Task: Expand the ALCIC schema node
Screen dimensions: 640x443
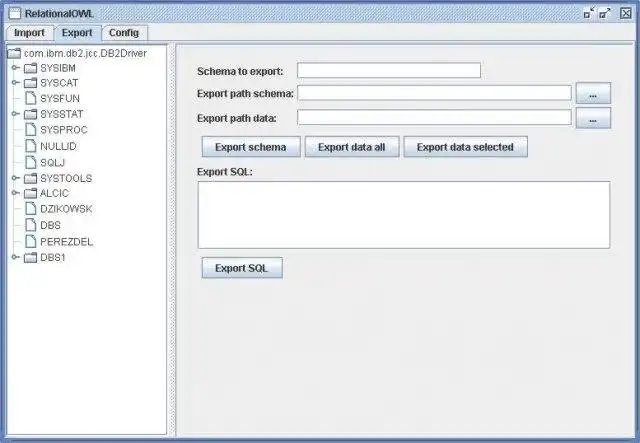Action: click(x=15, y=193)
